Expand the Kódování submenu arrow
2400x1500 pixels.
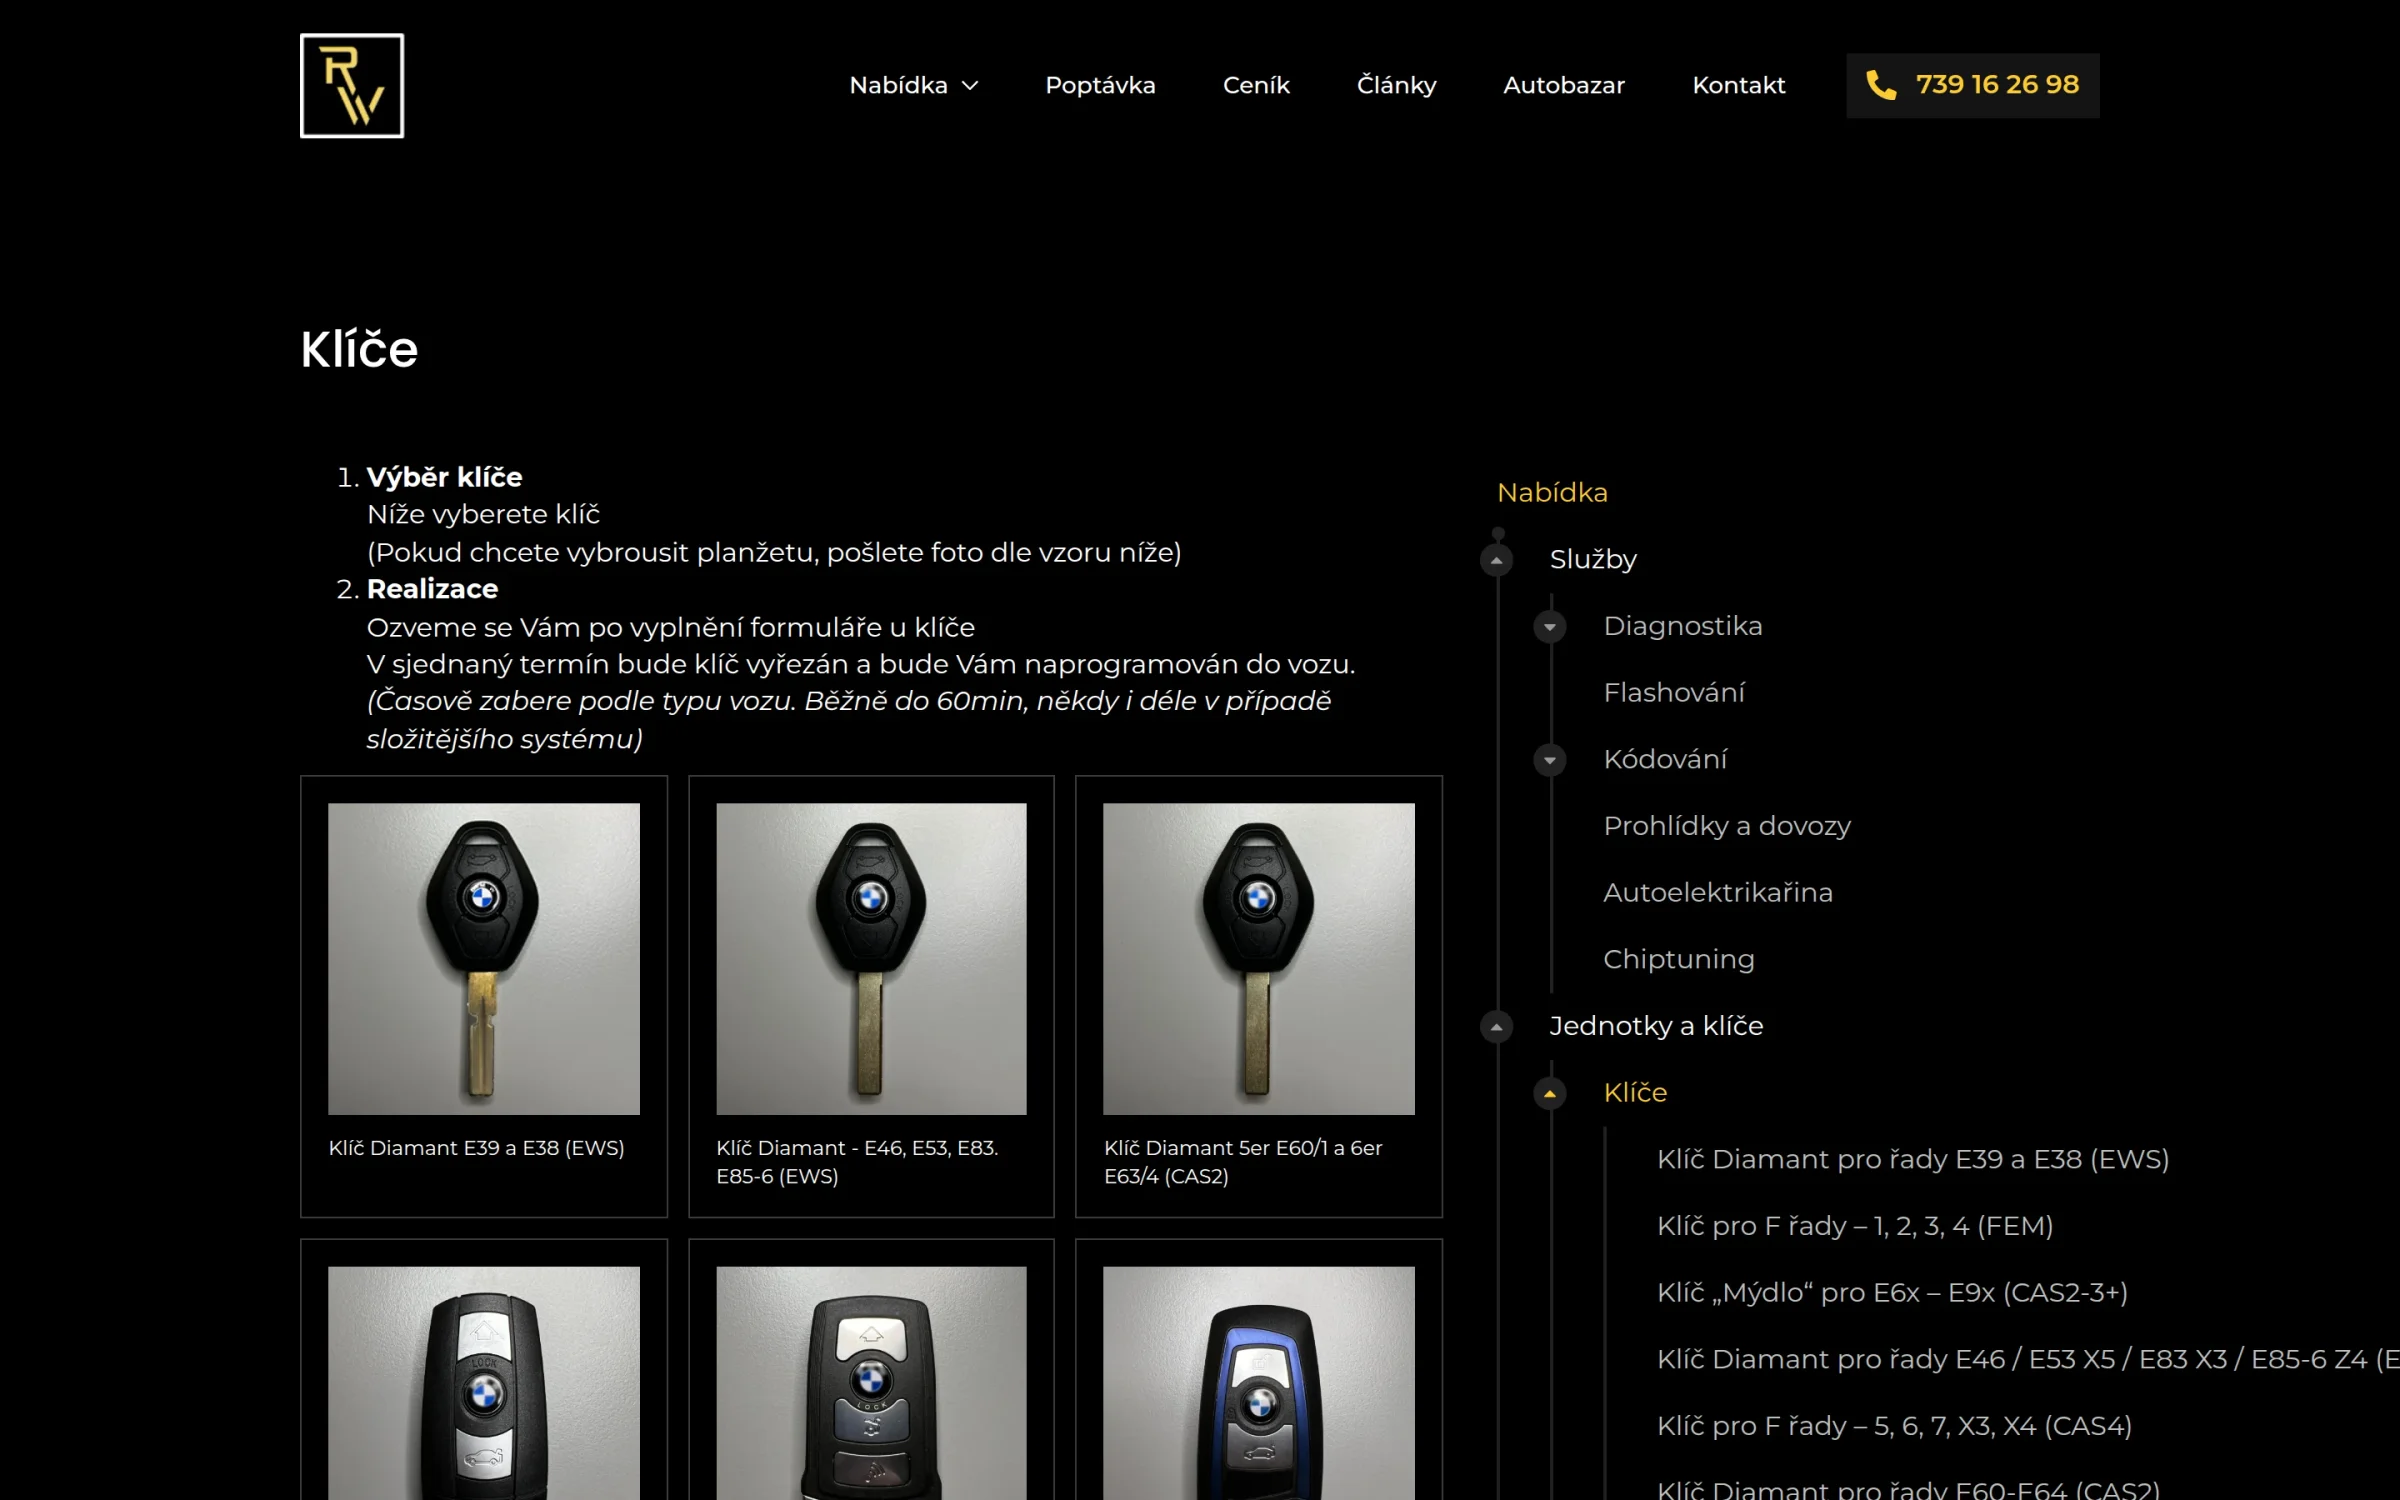pos(1550,760)
